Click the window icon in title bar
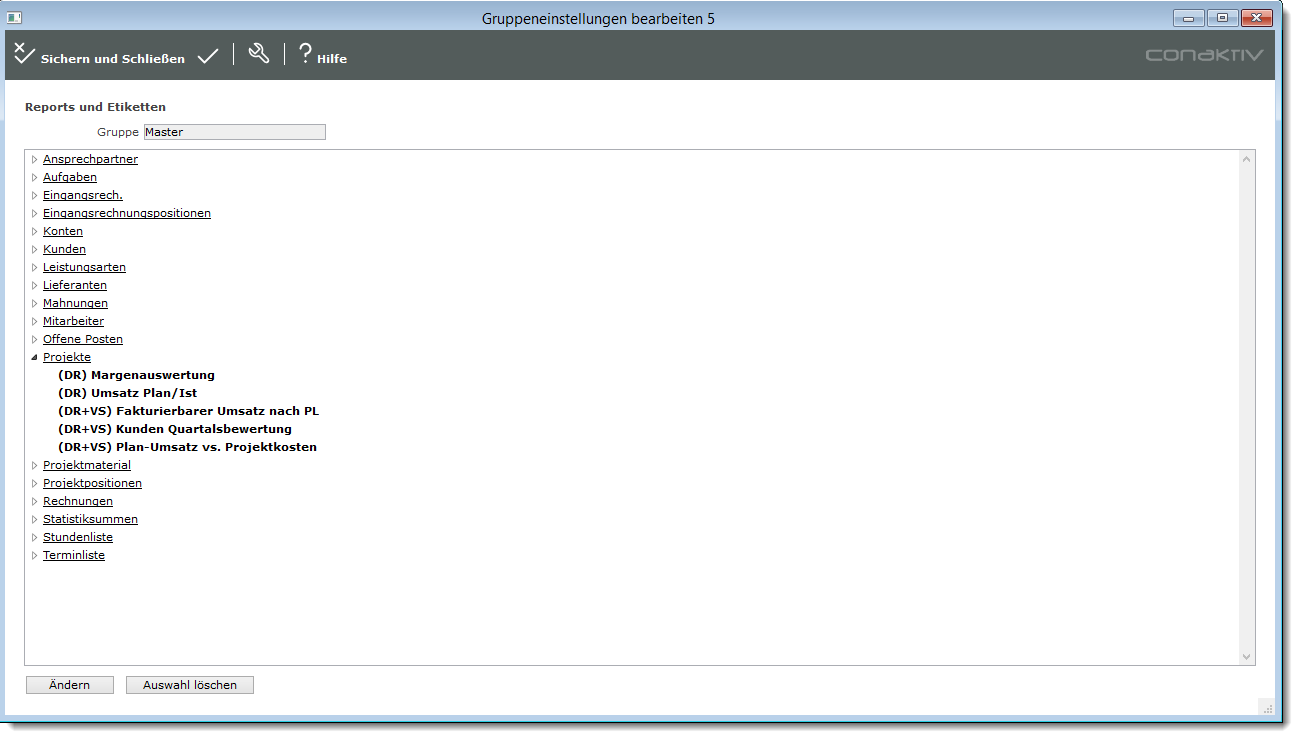The width and height of the screenshot is (1298, 738). click(15, 18)
